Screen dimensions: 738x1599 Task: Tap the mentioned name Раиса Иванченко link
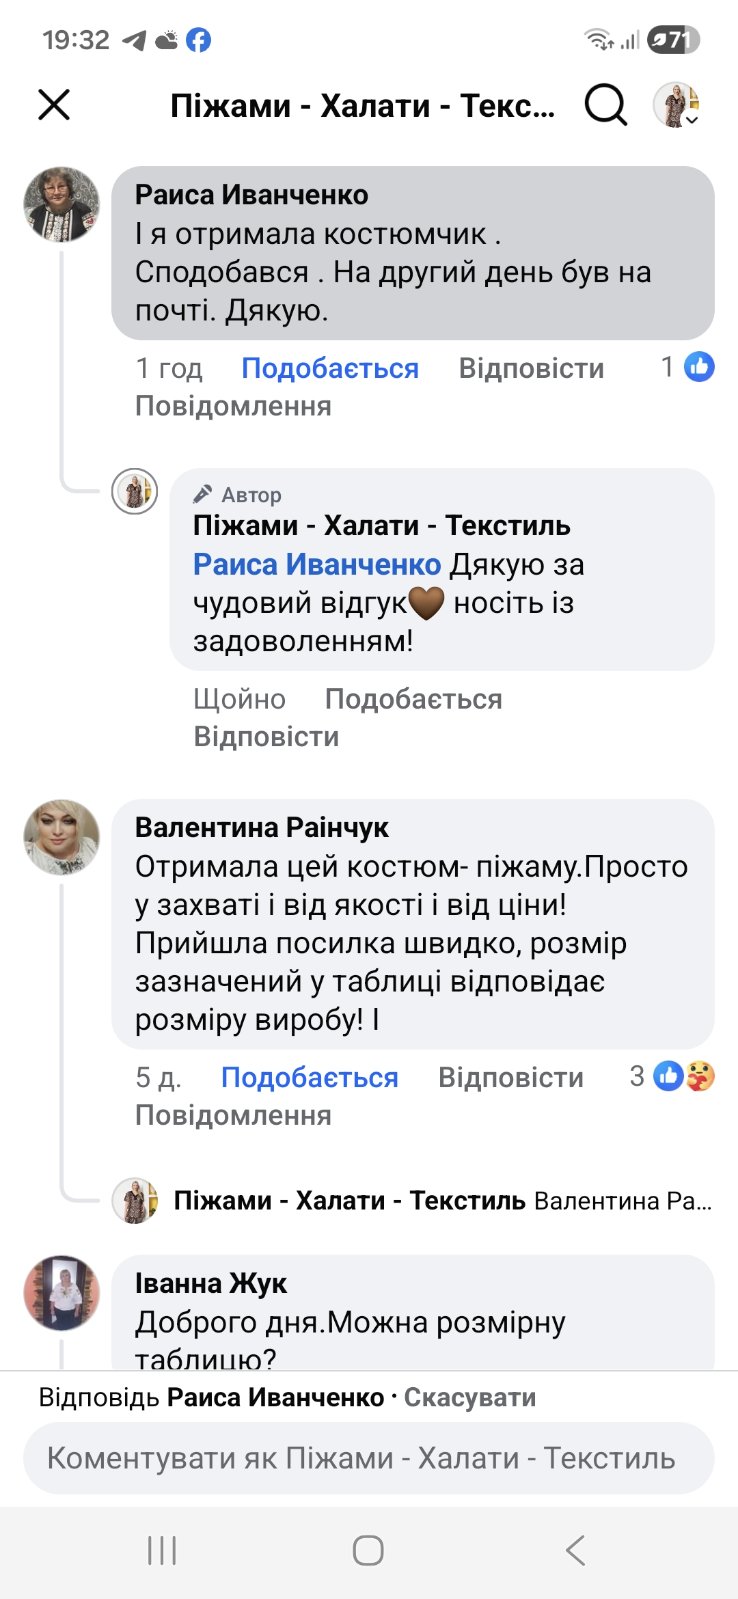[x=317, y=565]
